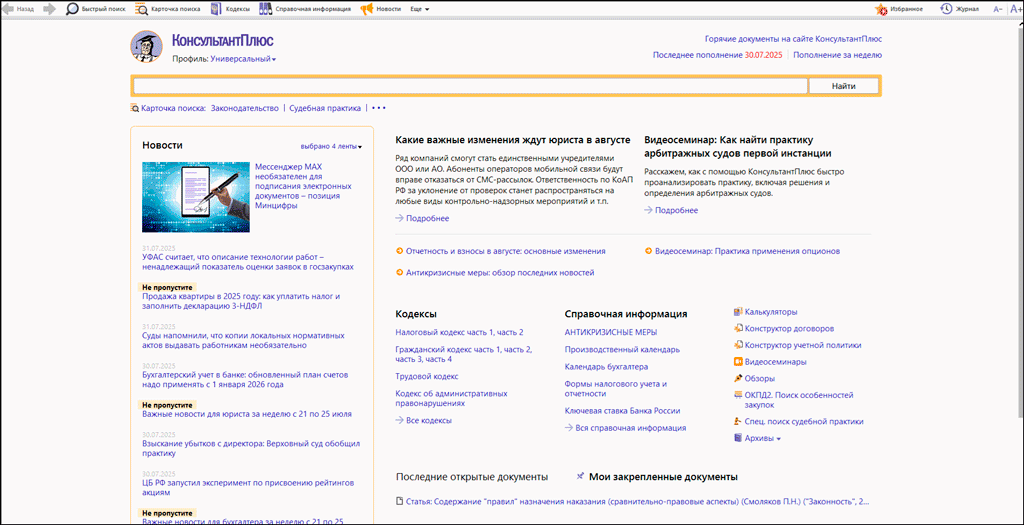Click Карточка поиска icon below search field

(135, 108)
